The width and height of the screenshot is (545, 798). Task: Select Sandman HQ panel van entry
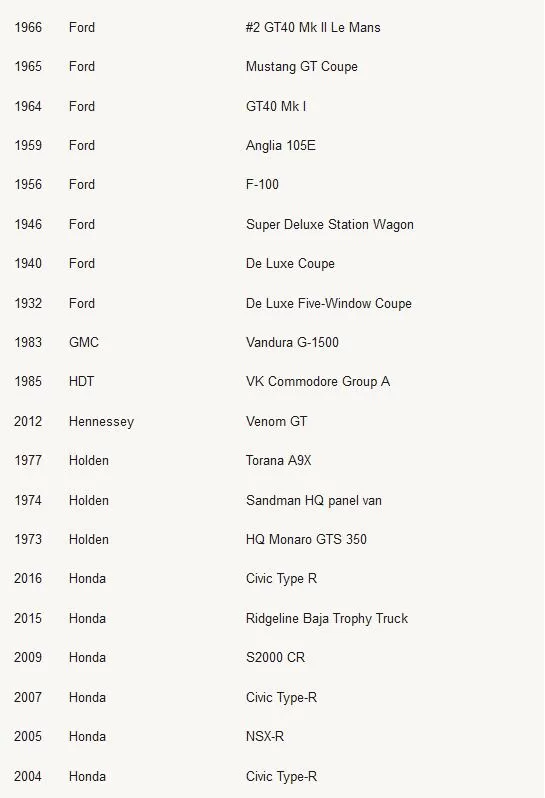[313, 500]
